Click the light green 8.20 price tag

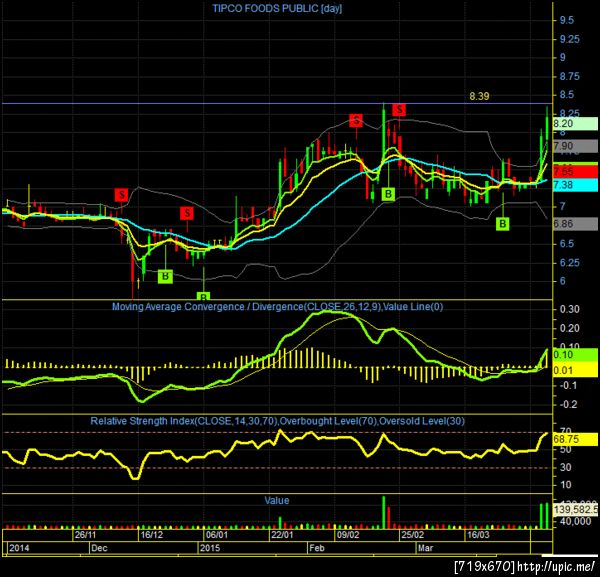coord(575,124)
